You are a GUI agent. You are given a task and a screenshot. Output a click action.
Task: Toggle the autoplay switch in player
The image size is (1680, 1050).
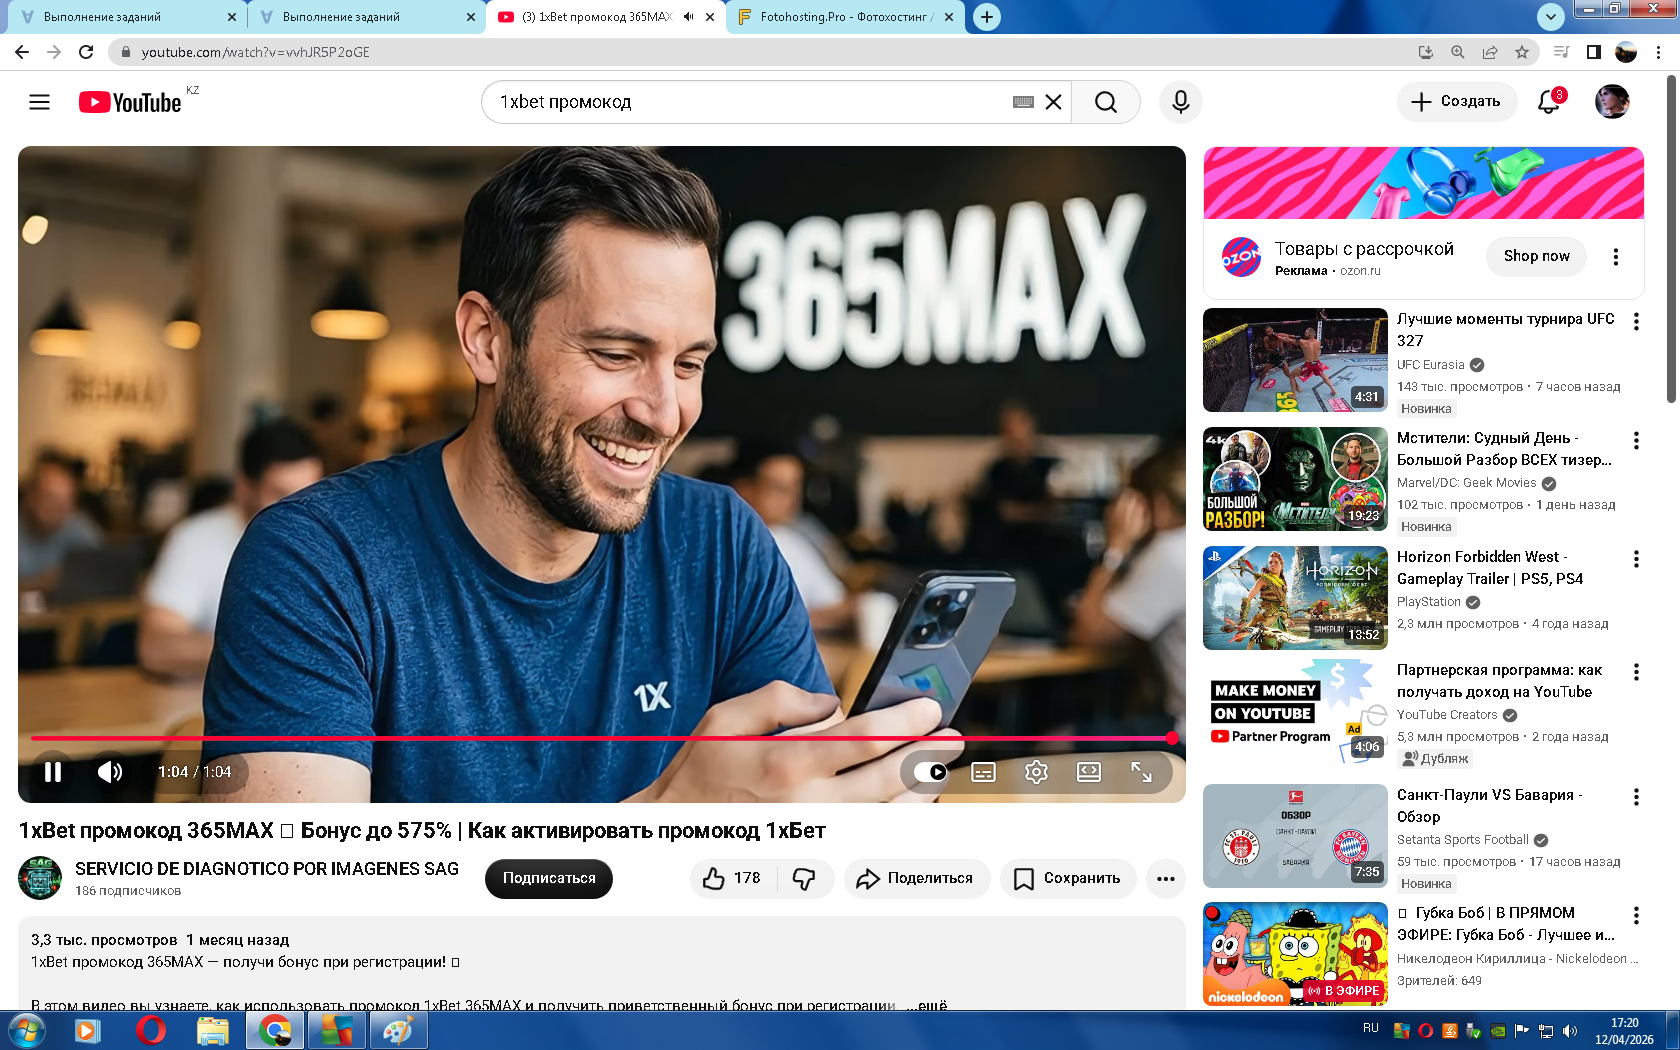coord(931,772)
